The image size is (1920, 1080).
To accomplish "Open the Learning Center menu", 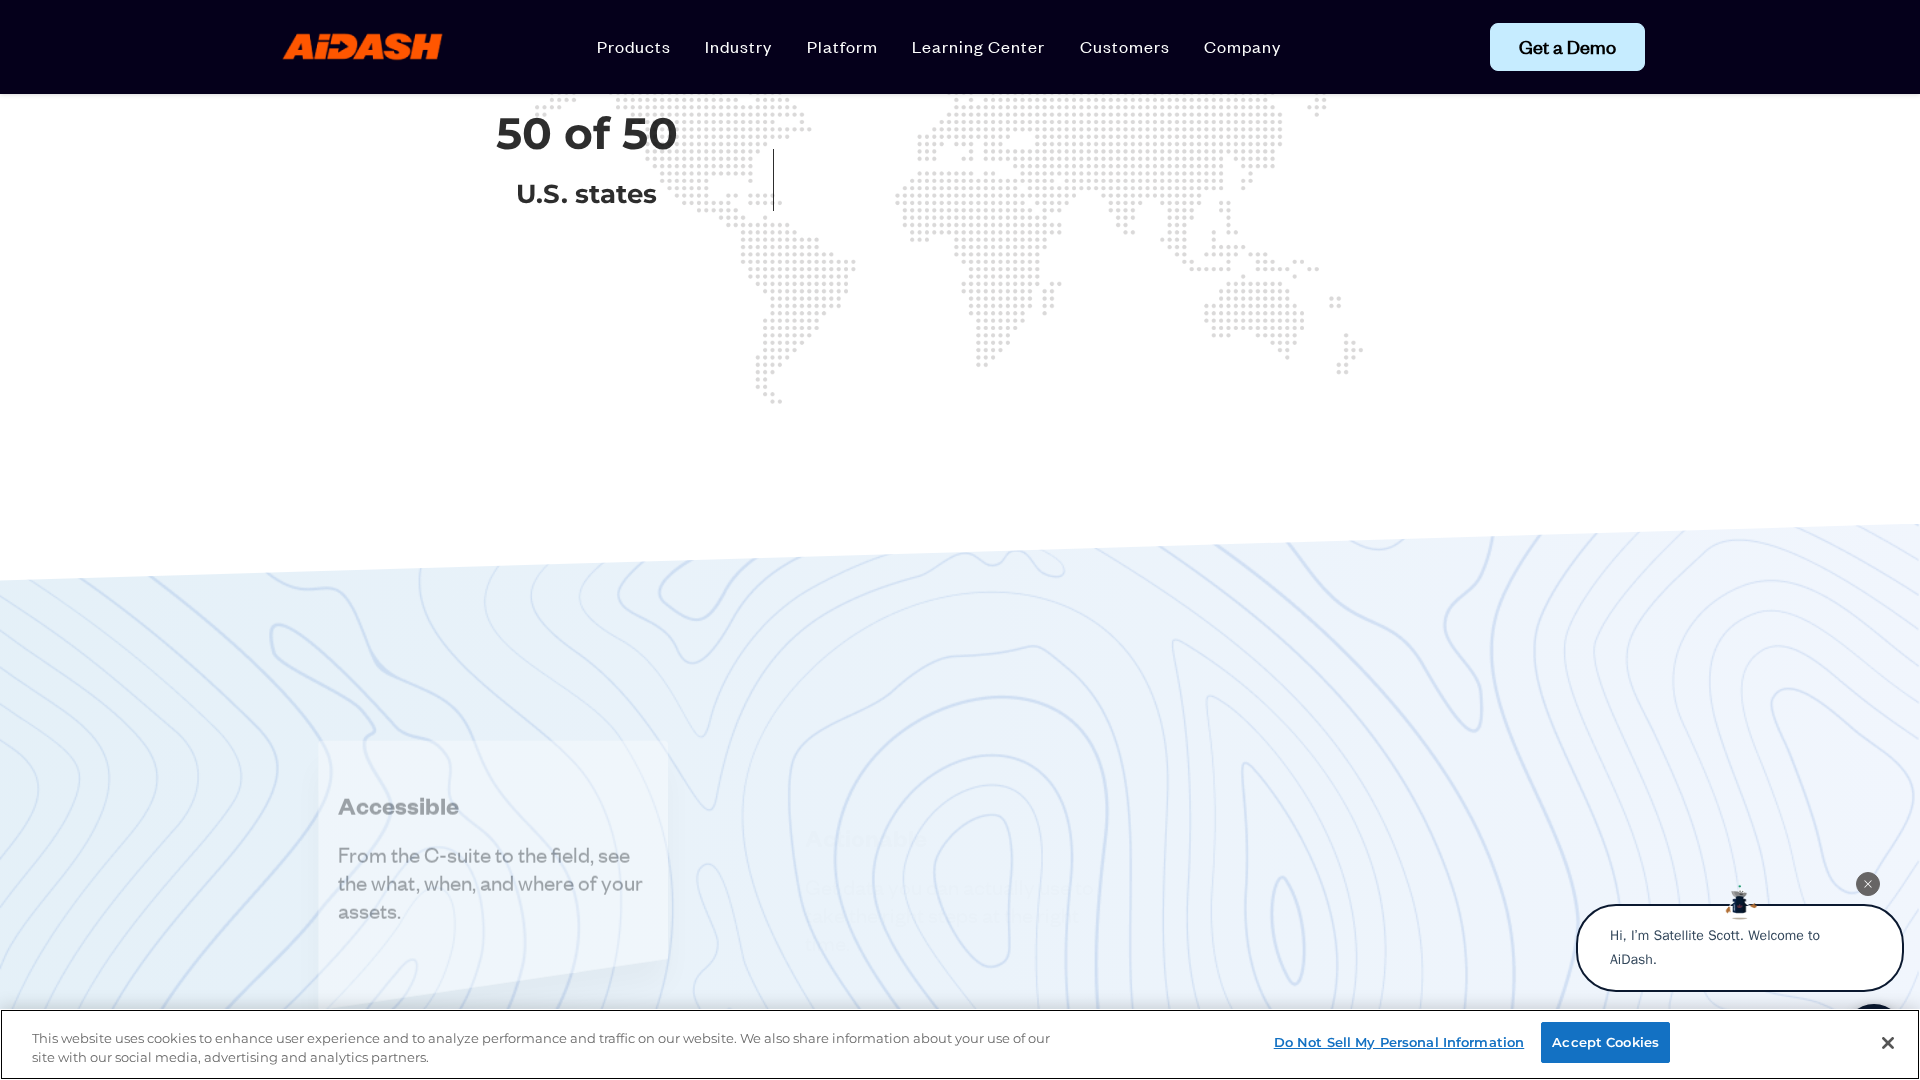I will coord(978,47).
